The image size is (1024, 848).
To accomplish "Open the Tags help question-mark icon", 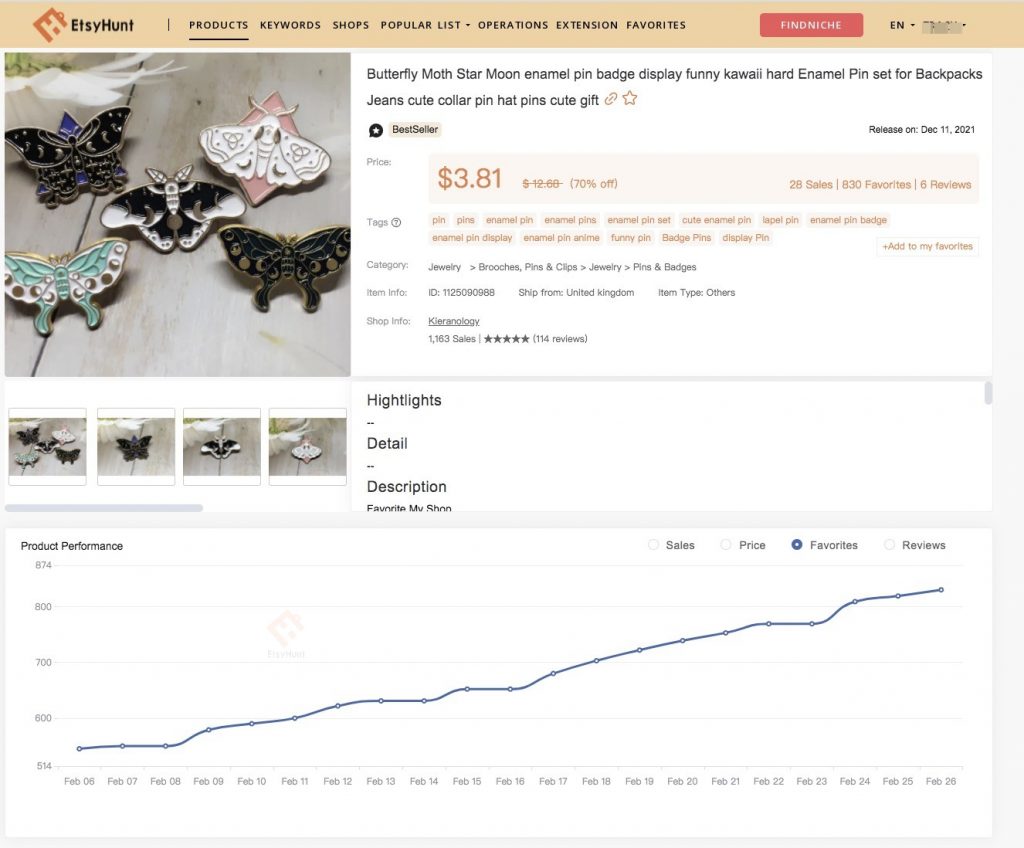I will coord(396,222).
